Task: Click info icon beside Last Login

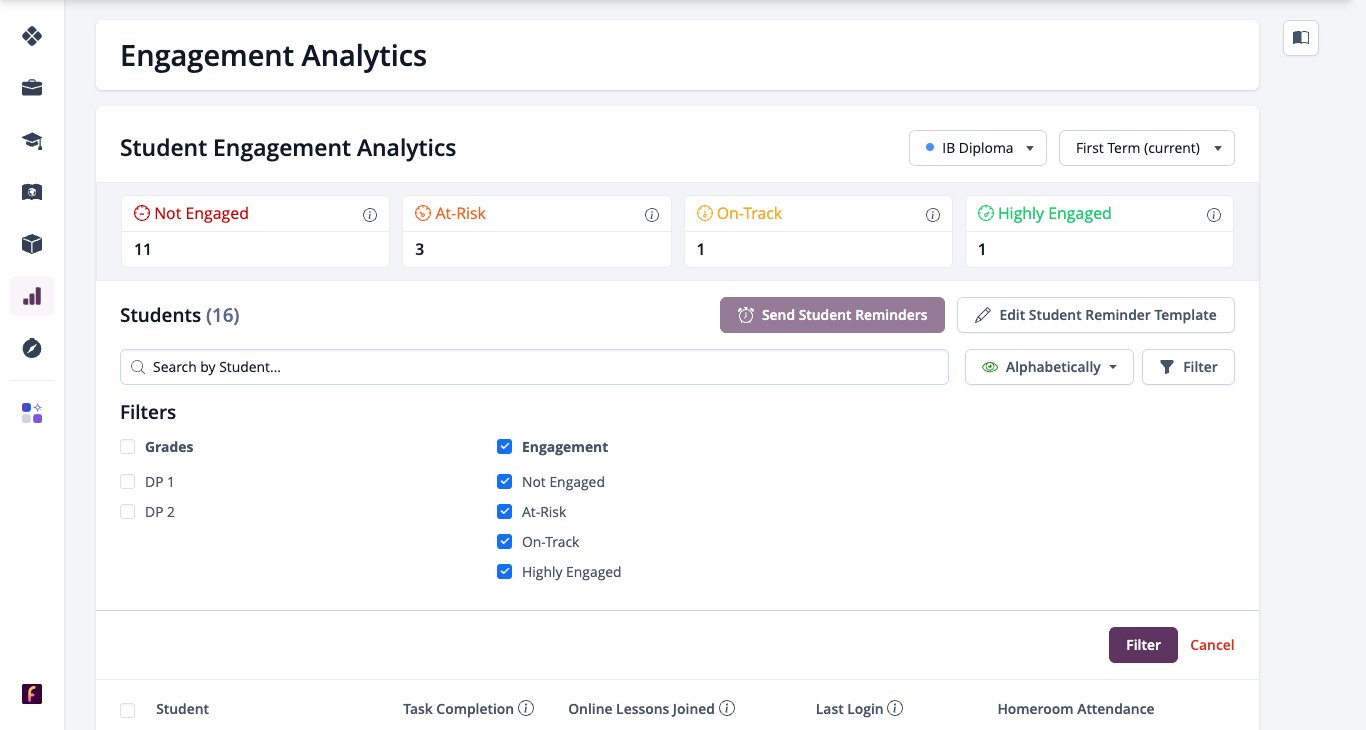Action: (x=896, y=708)
